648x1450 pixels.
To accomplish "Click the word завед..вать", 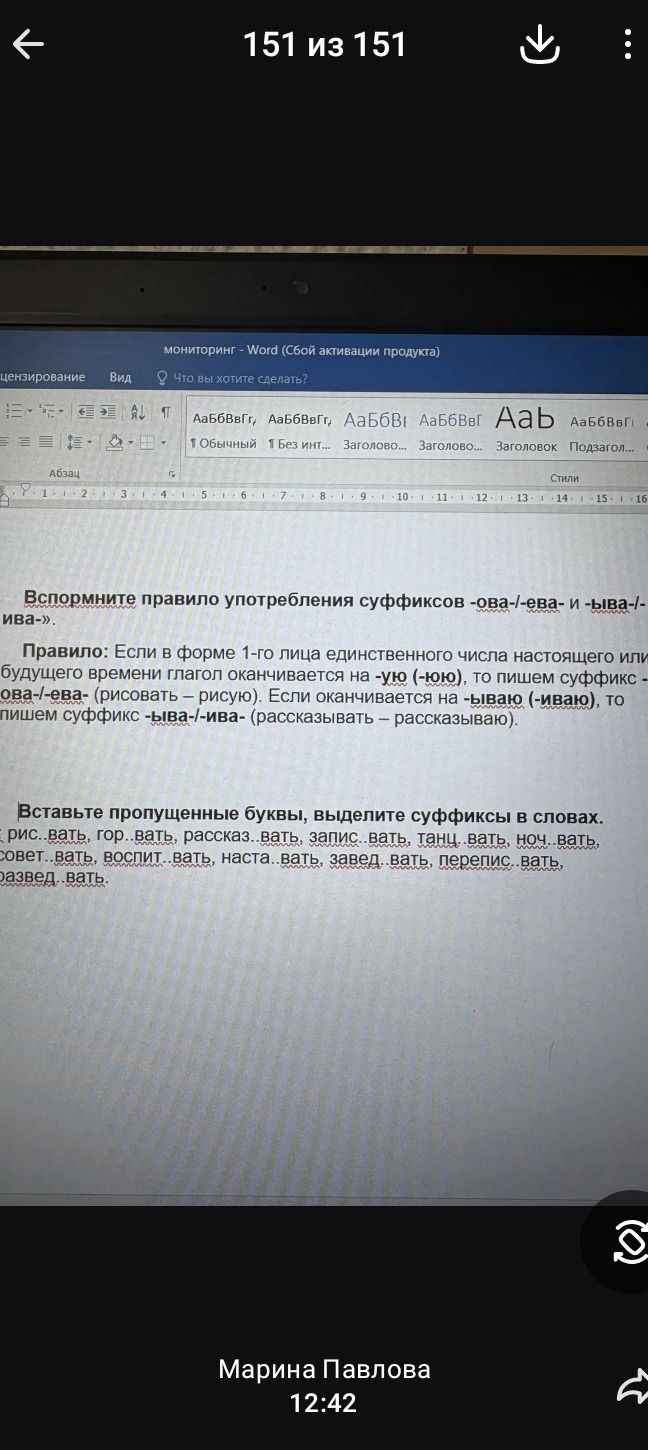I will click(378, 860).
